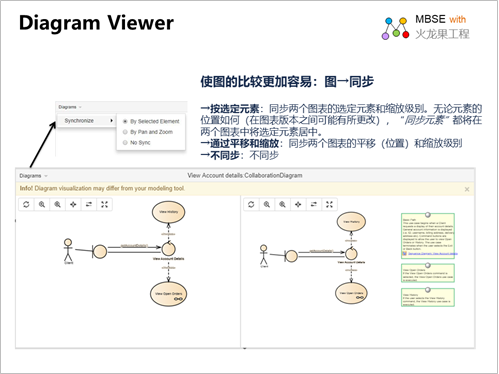Click refresh icon in right diagram toolbar
This screenshot has height=374, width=499.
pyautogui.click(x=251, y=204)
